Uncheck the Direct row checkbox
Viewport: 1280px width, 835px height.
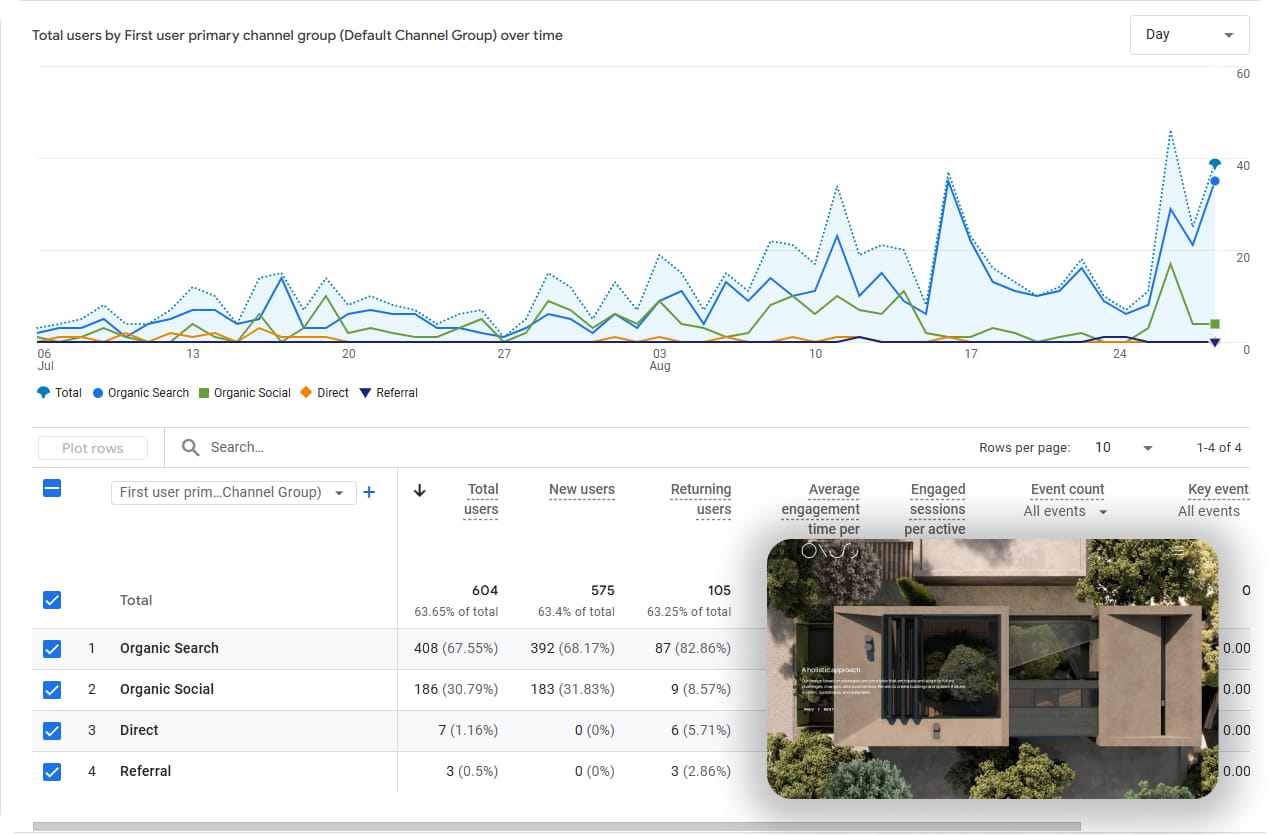[x=52, y=731]
